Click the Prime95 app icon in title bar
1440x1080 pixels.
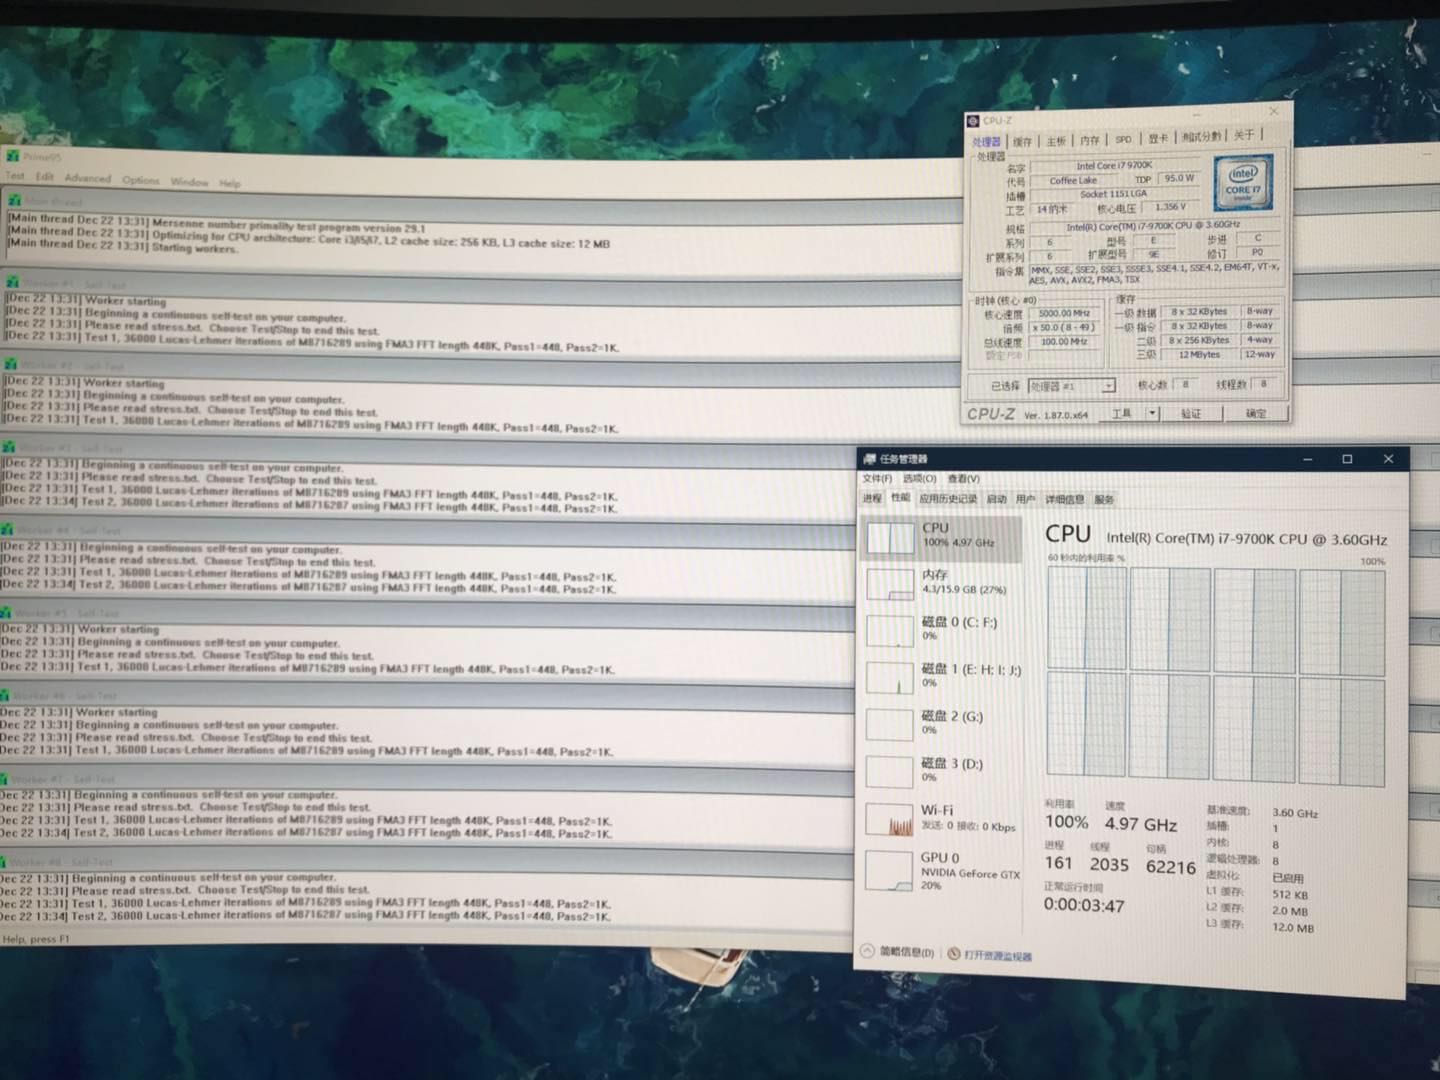pos(12,156)
